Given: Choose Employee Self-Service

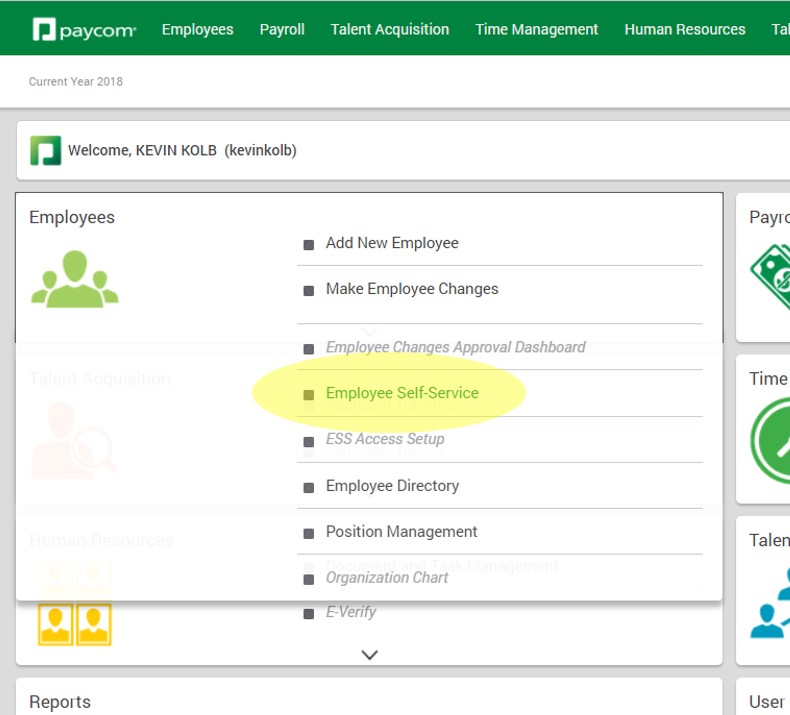Looking at the screenshot, I should [x=402, y=393].
